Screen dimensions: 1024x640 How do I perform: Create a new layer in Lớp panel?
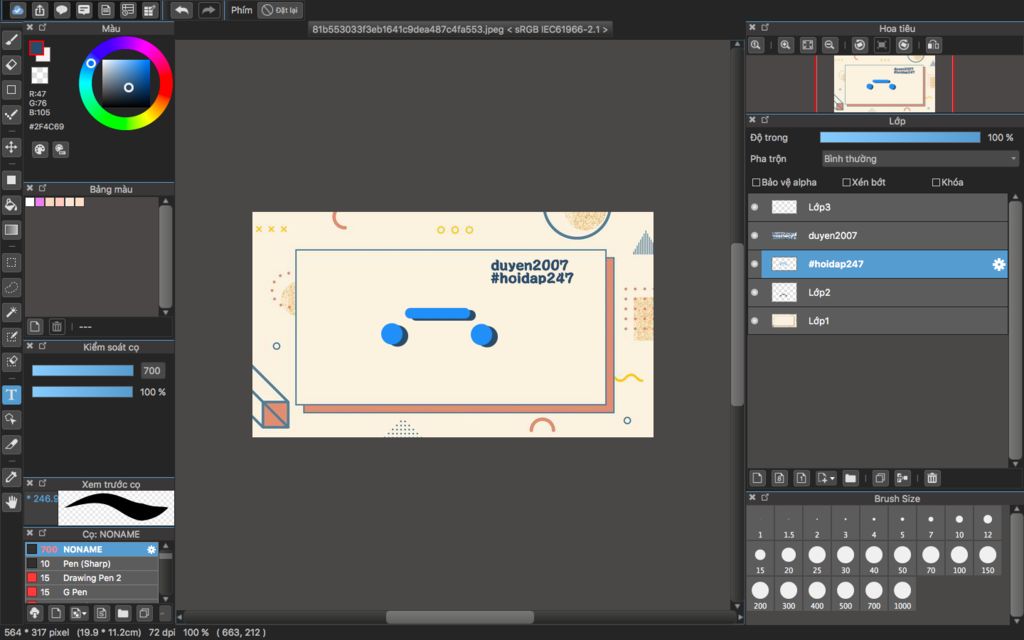(758, 478)
